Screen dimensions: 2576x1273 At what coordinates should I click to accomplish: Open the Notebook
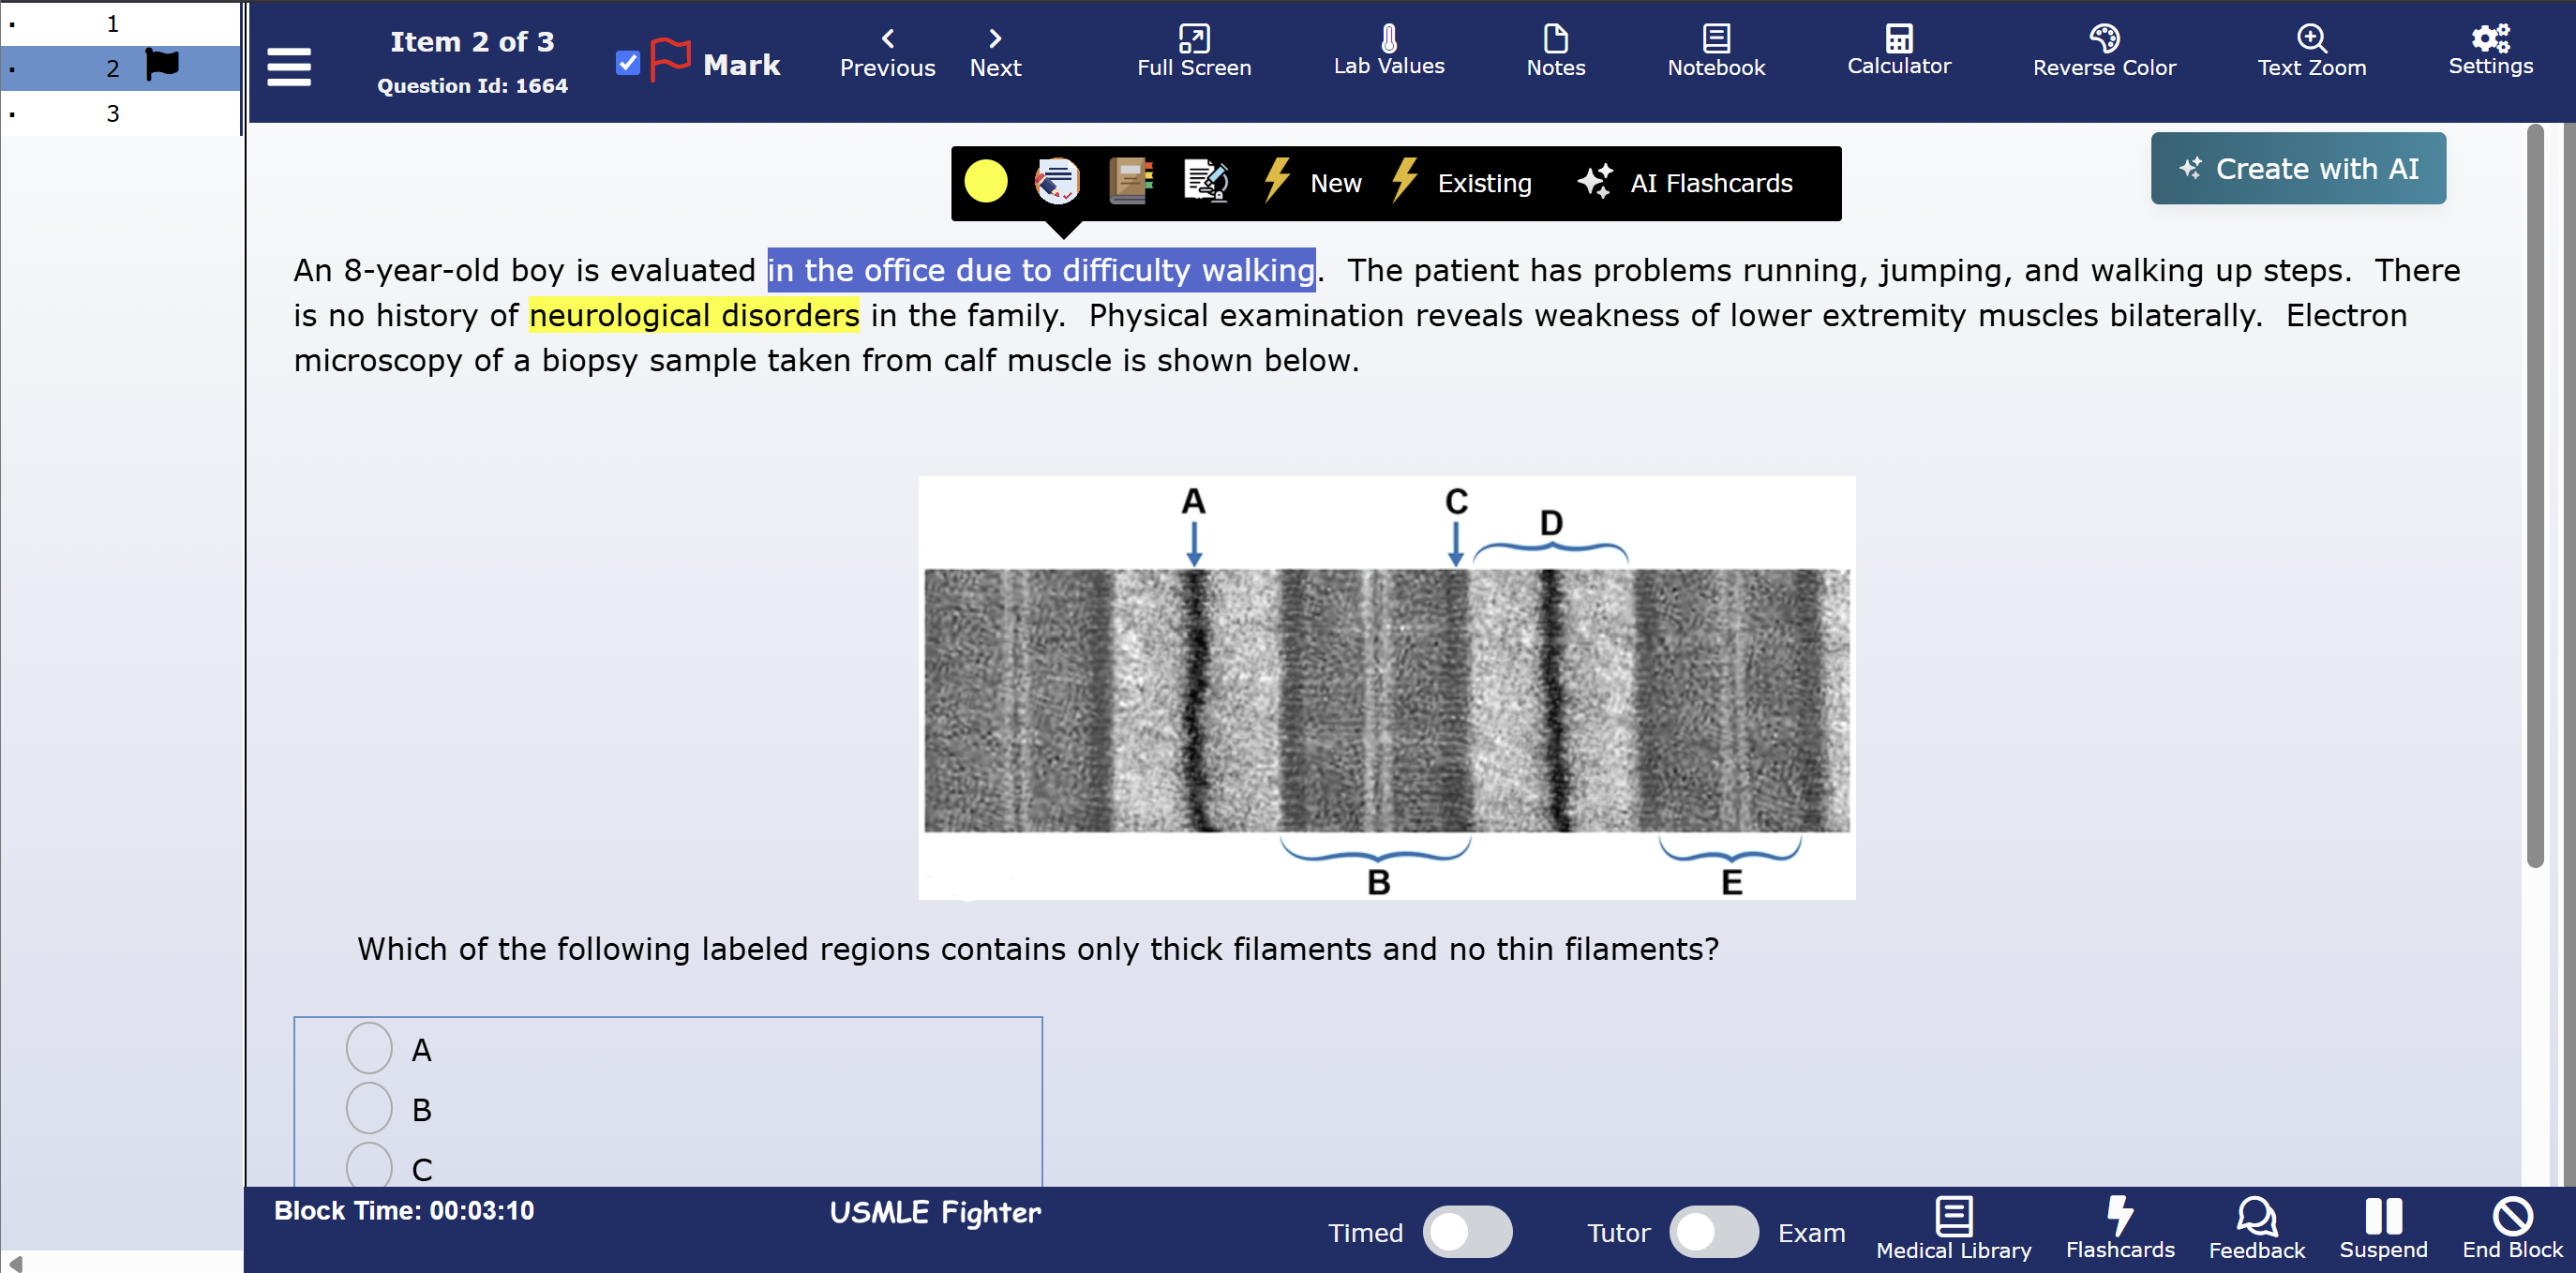[1715, 50]
